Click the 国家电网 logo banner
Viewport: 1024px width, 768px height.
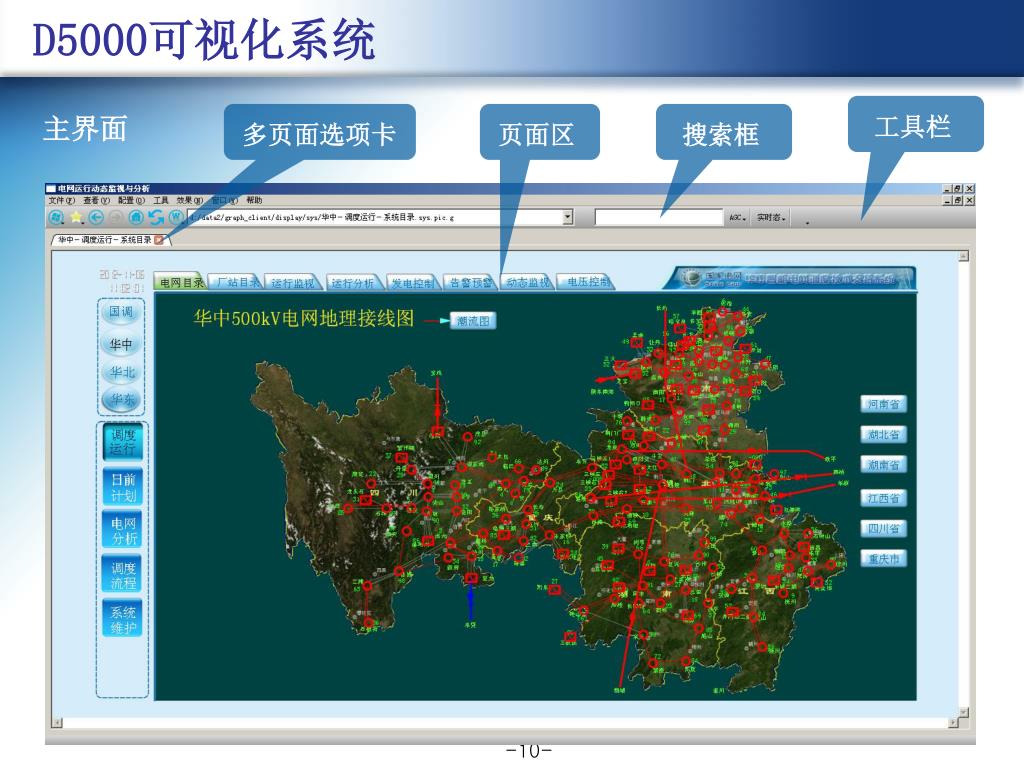[x=790, y=278]
